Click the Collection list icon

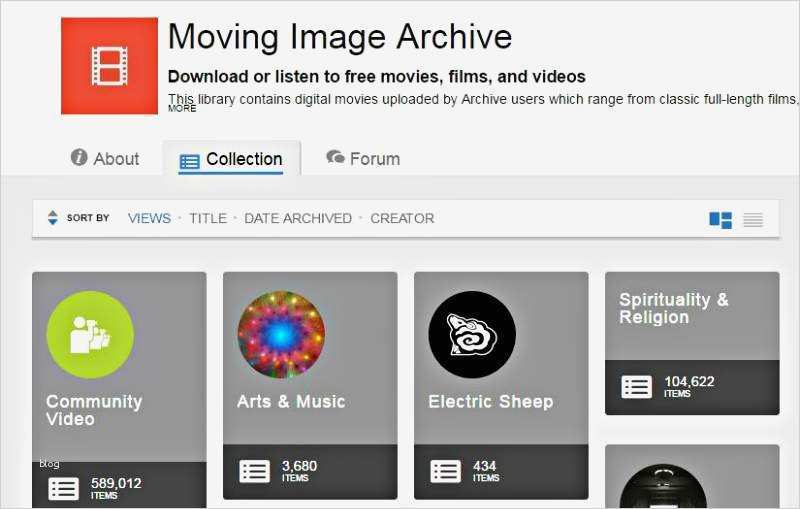189,162
